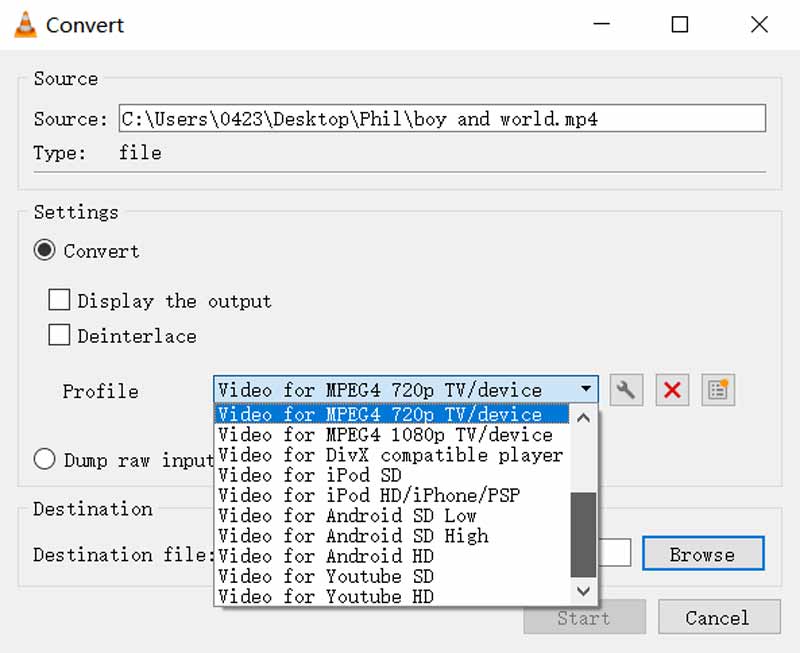Image resolution: width=800 pixels, height=653 pixels.
Task: Click the VLC cone icon in title bar
Action: [x=26, y=24]
